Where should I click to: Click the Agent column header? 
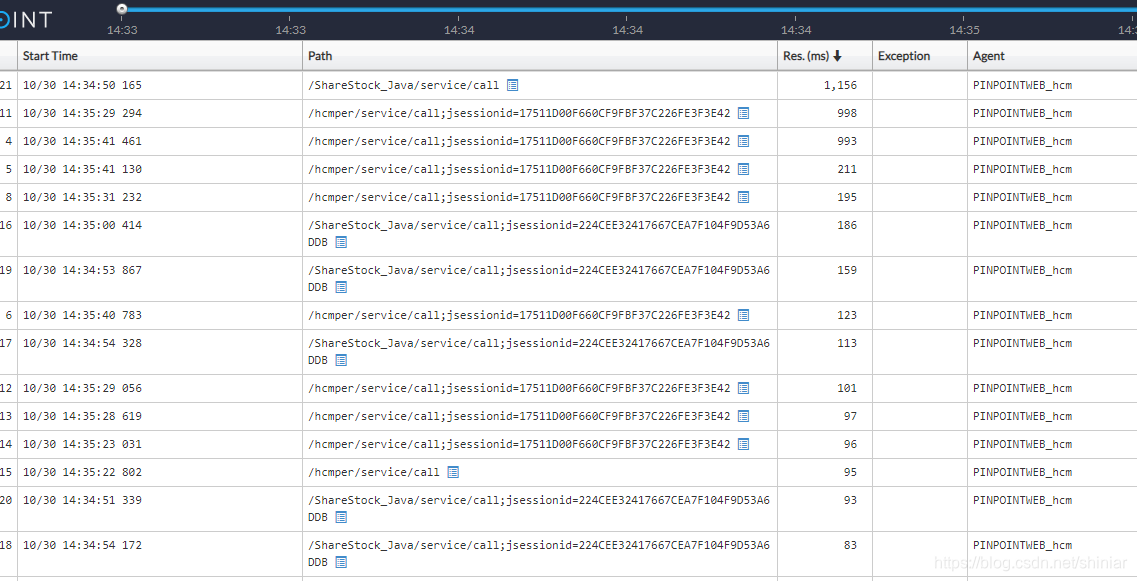tap(991, 55)
